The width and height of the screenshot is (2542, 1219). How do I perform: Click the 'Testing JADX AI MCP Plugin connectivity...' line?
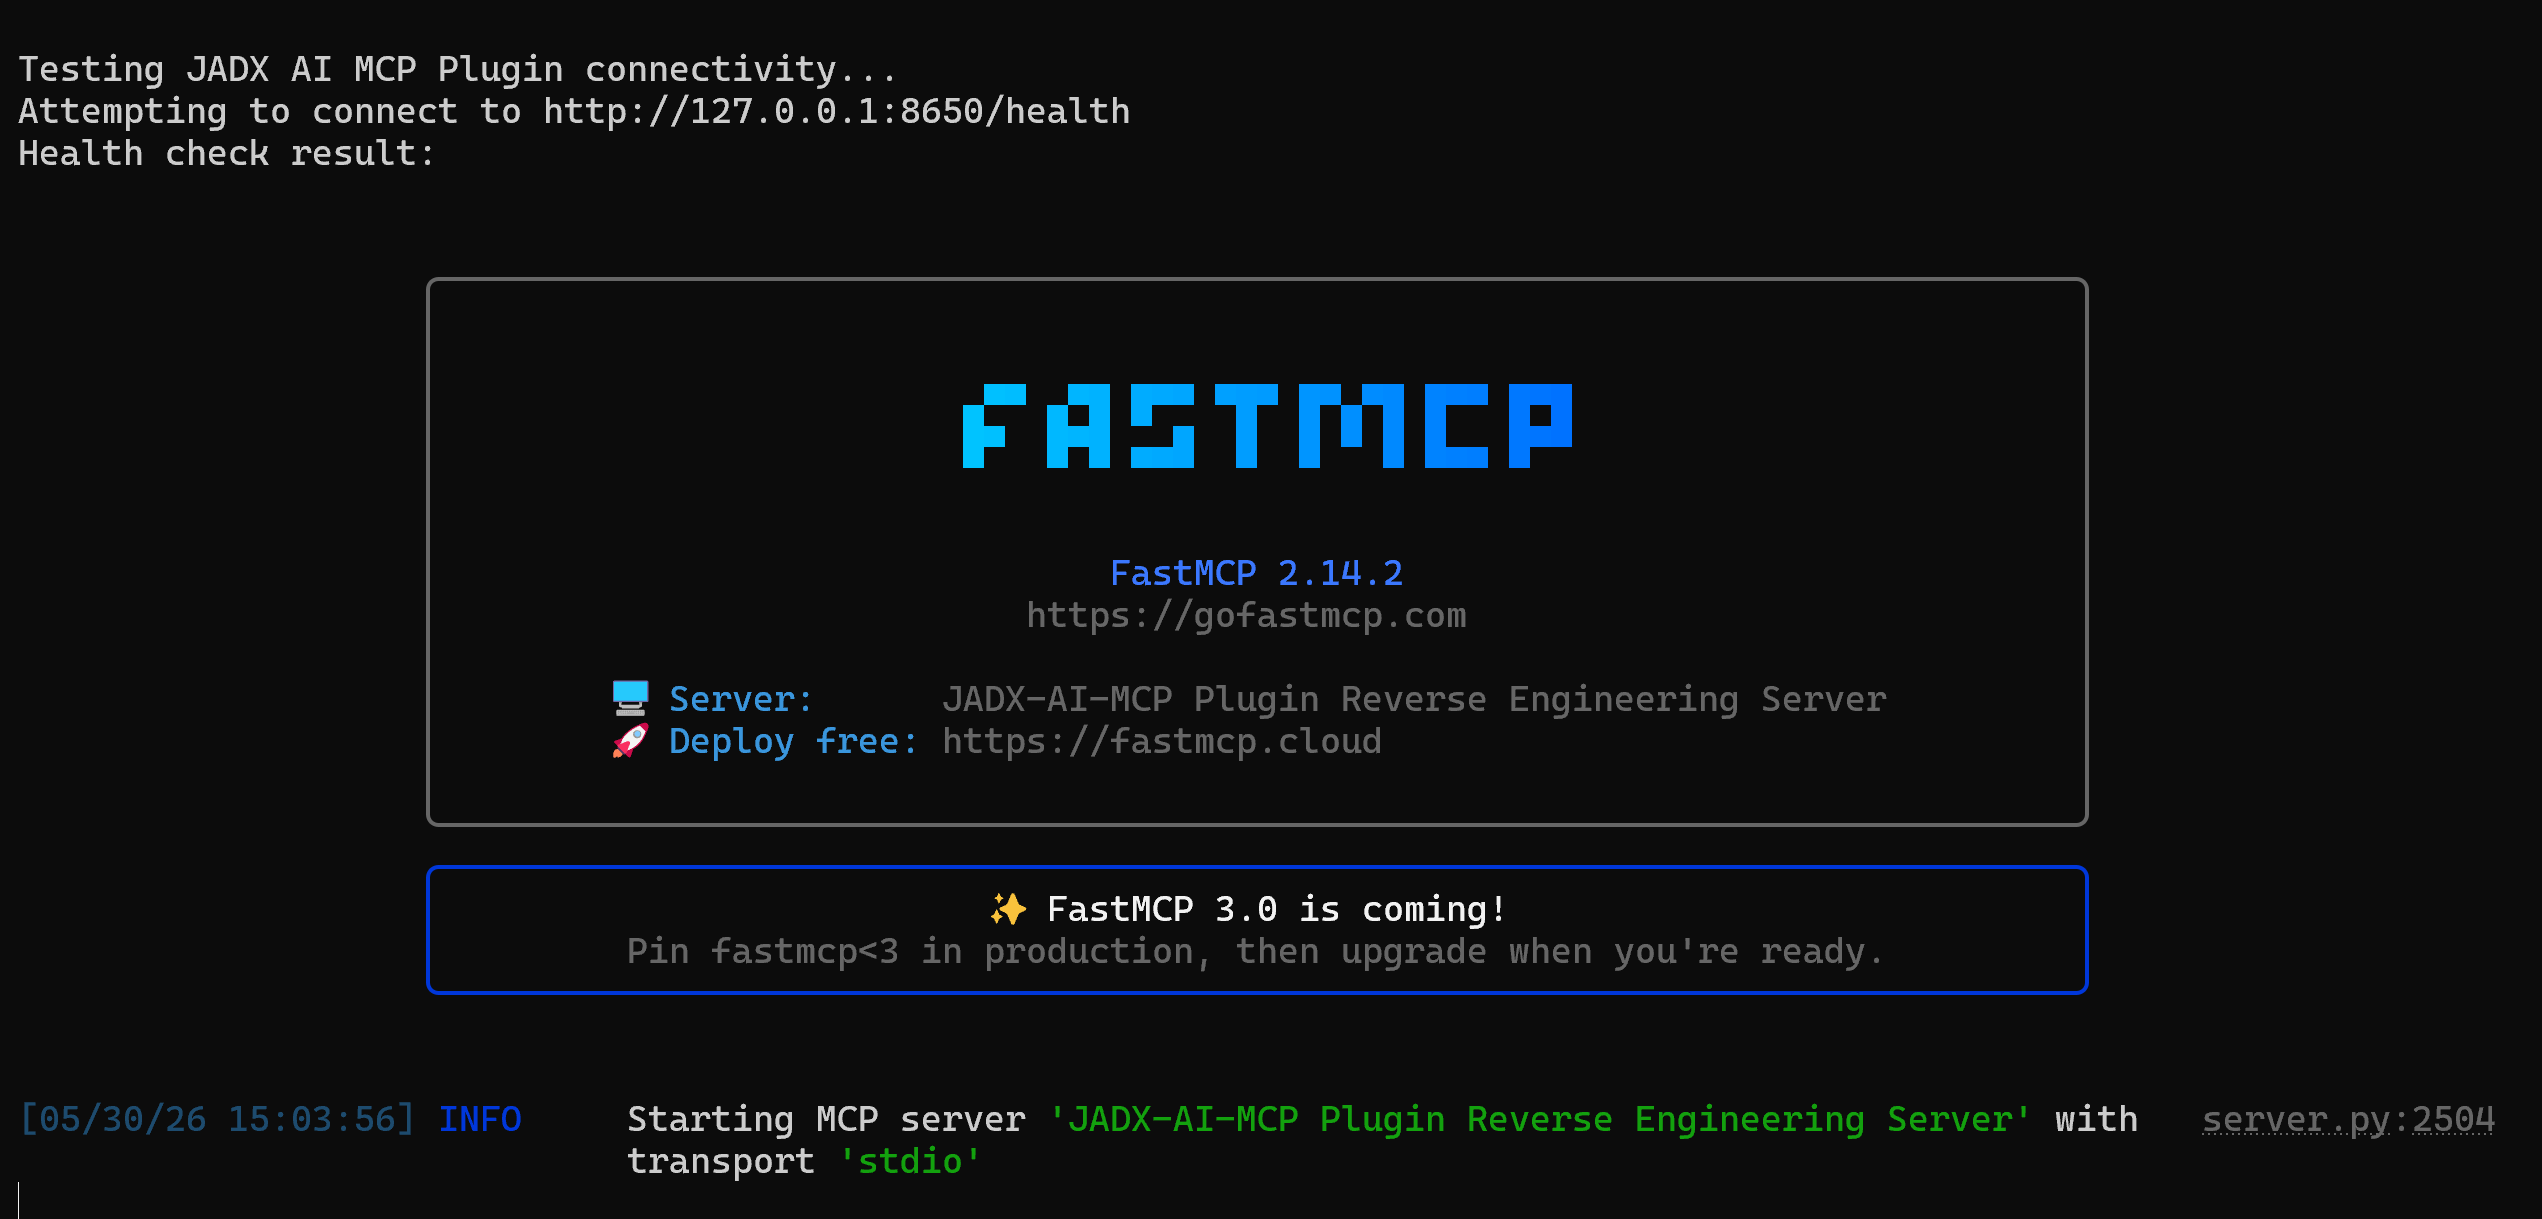click(458, 69)
